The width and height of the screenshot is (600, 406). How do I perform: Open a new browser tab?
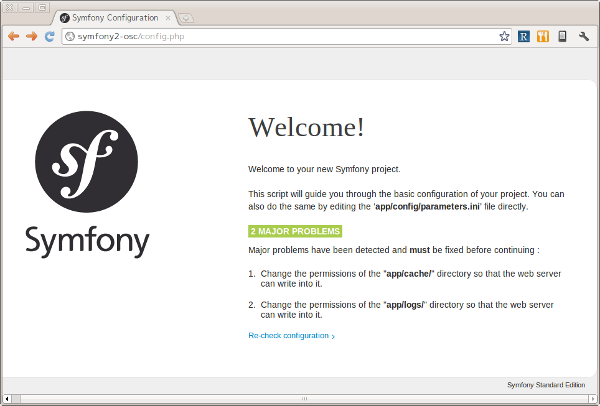tap(186, 18)
